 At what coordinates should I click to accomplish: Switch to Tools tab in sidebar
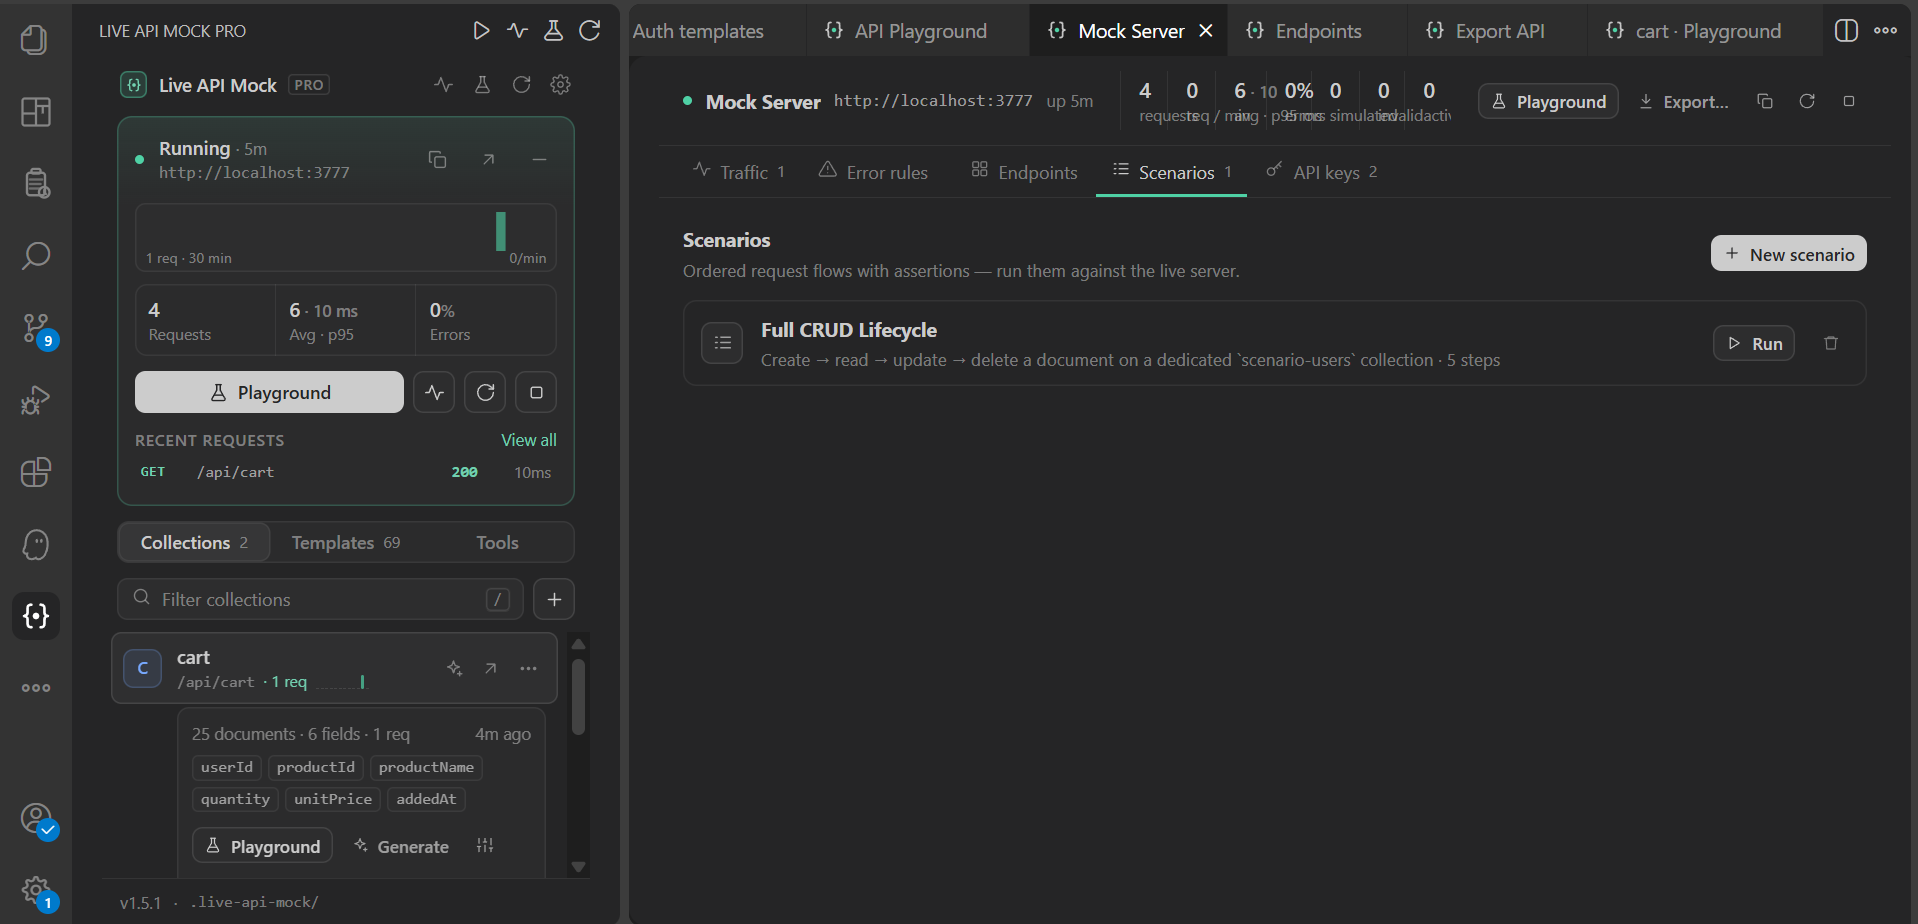[x=497, y=542]
